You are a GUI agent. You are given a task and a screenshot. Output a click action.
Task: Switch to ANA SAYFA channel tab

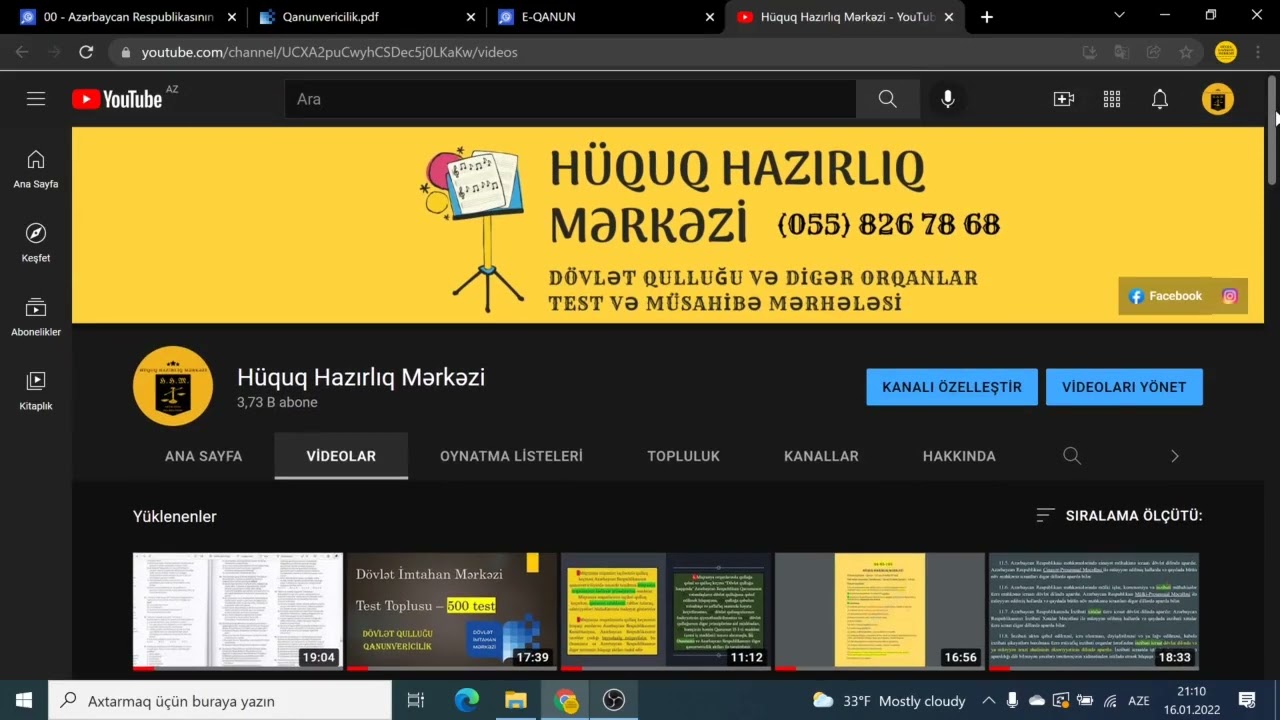[204, 456]
